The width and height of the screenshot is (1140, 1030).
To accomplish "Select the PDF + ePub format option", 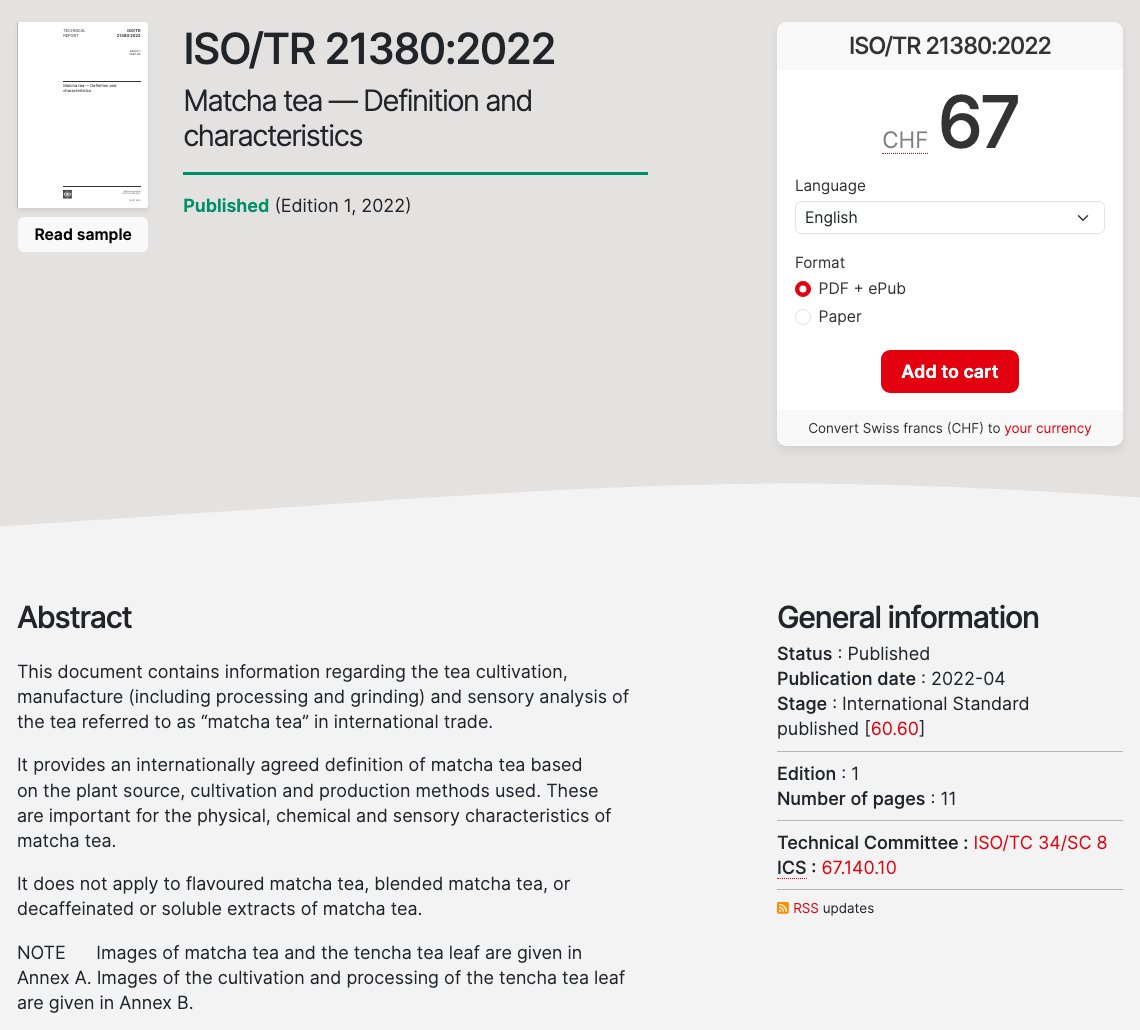I will 803,289.
